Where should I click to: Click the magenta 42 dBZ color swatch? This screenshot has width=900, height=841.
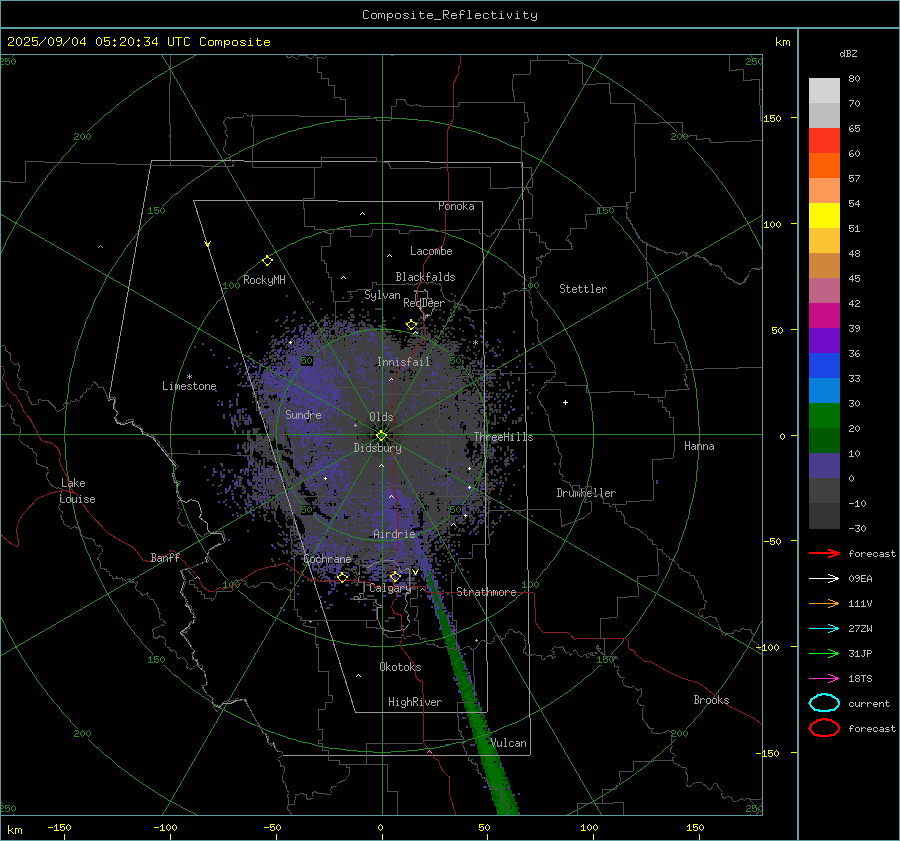pos(824,315)
